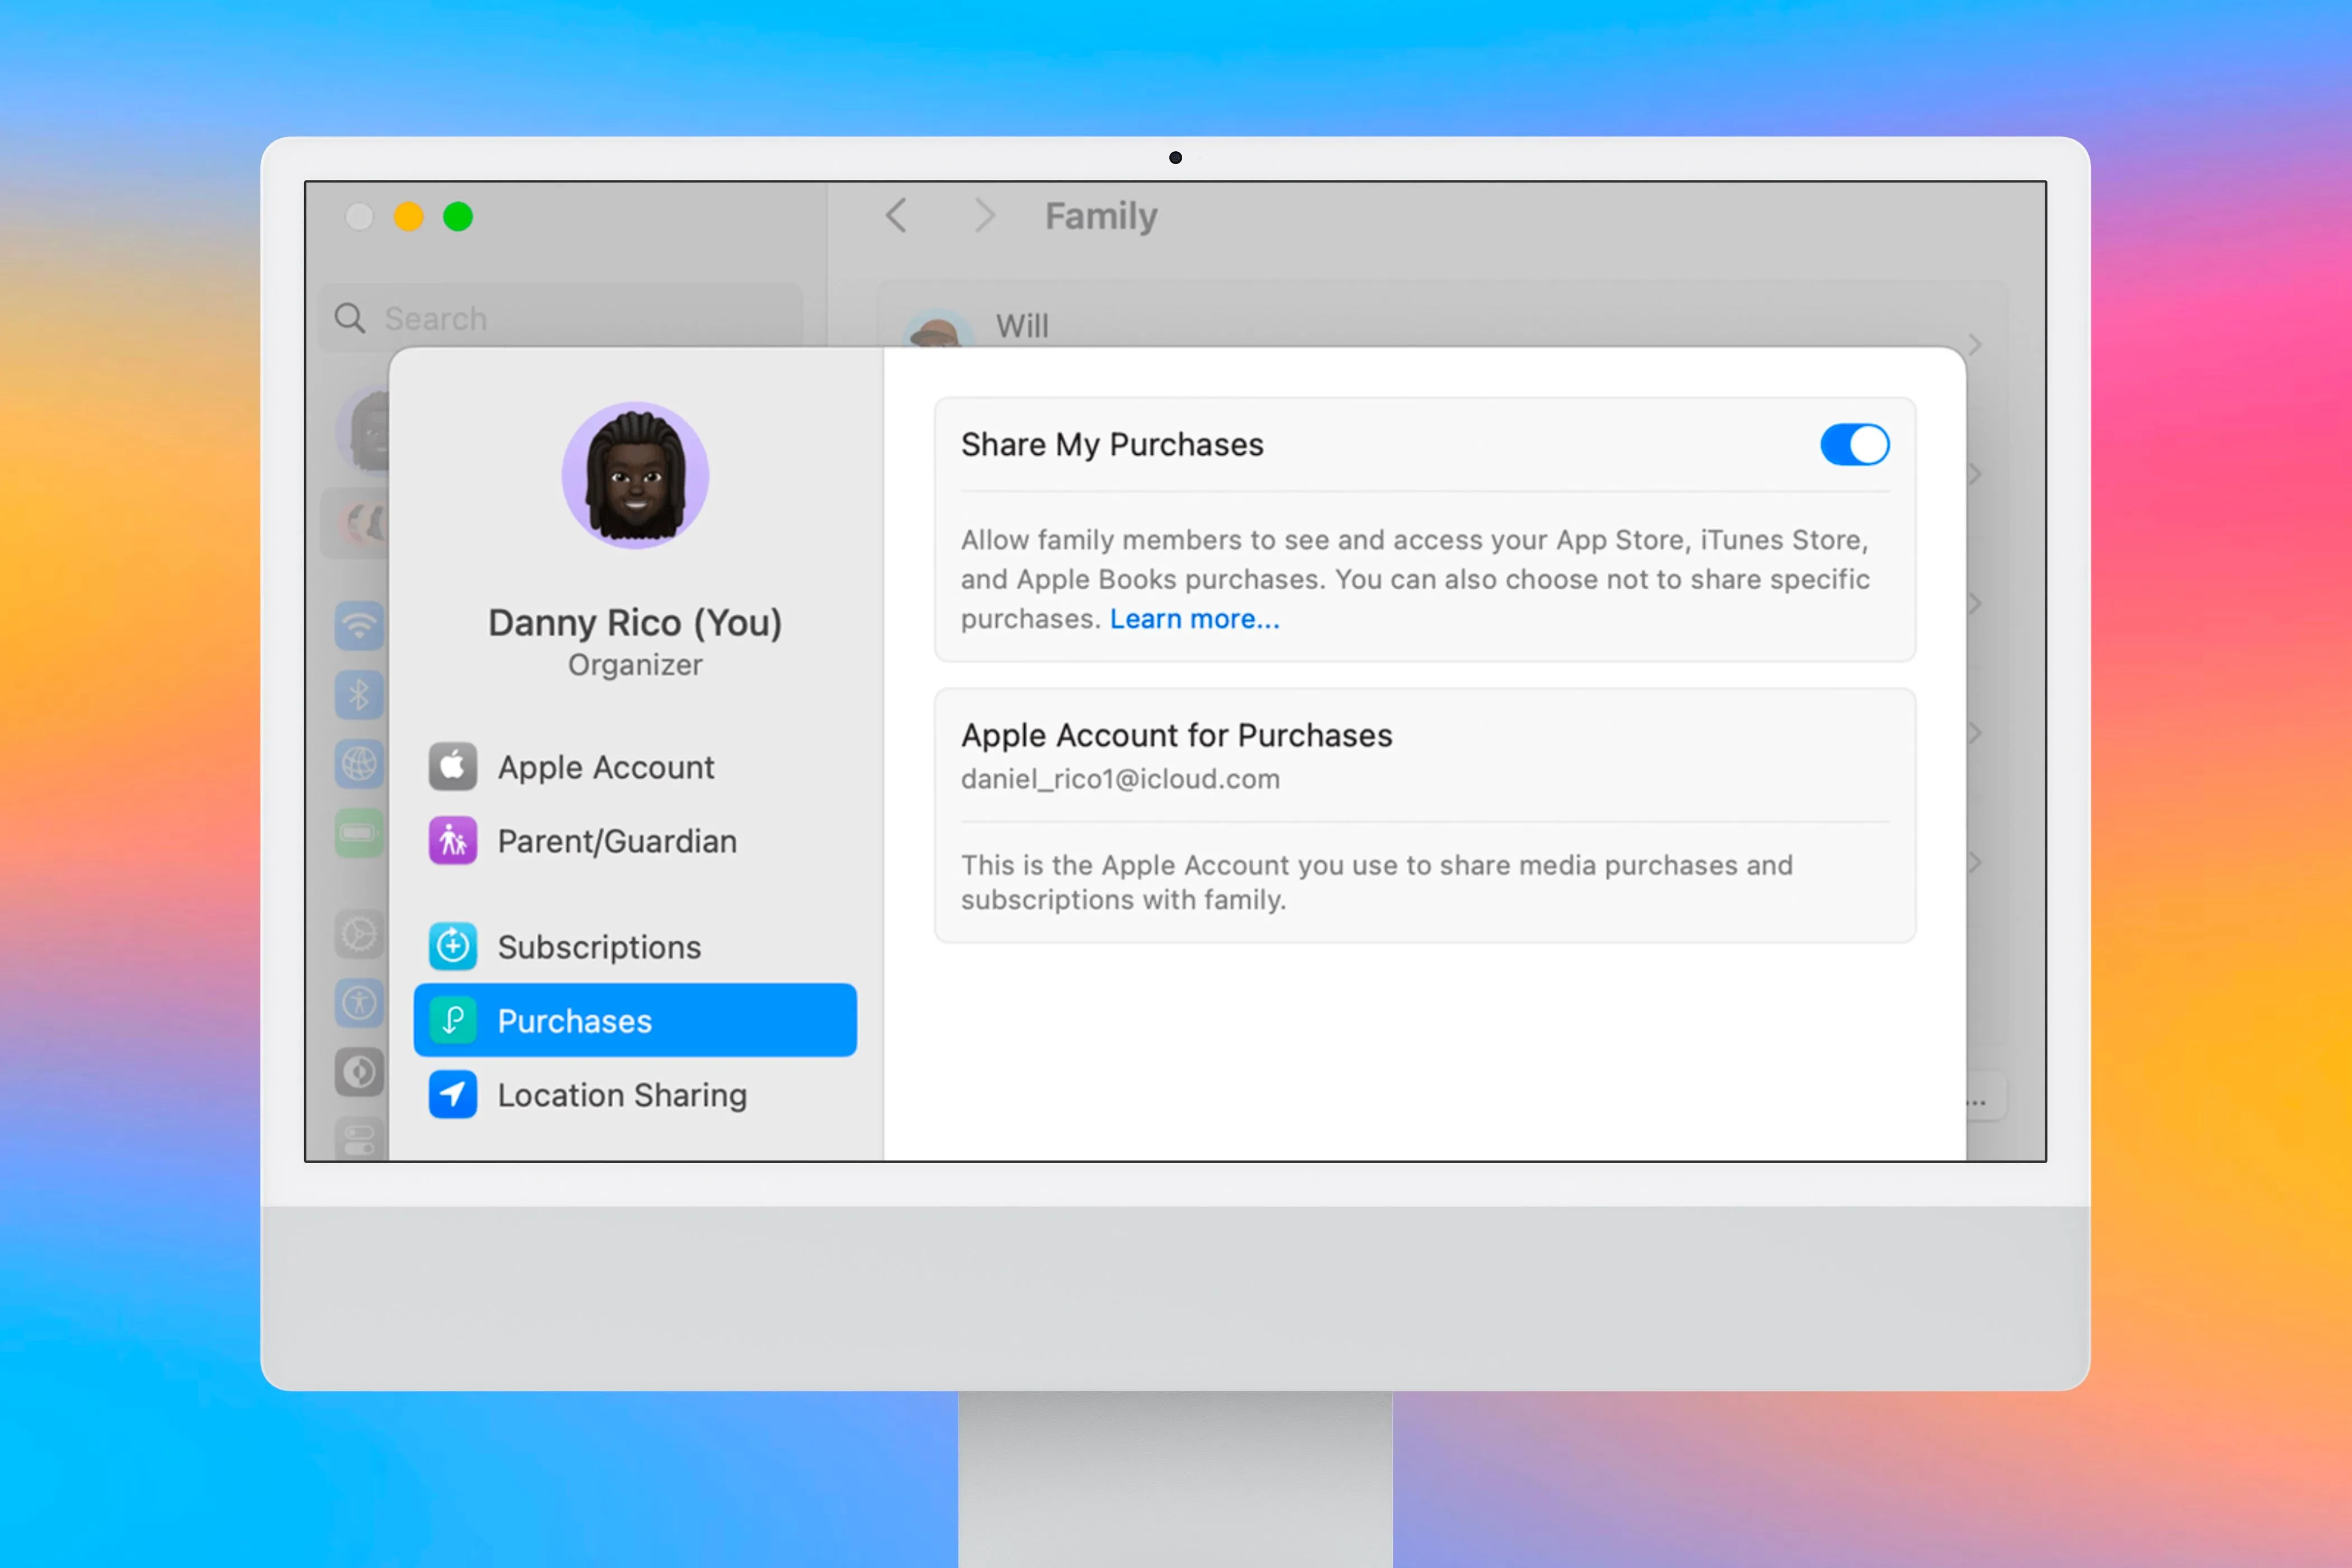Image resolution: width=2352 pixels, height=1568 pixels.
Task: Click the Apple Account icon in sidebar
Action: pos(452,767)
